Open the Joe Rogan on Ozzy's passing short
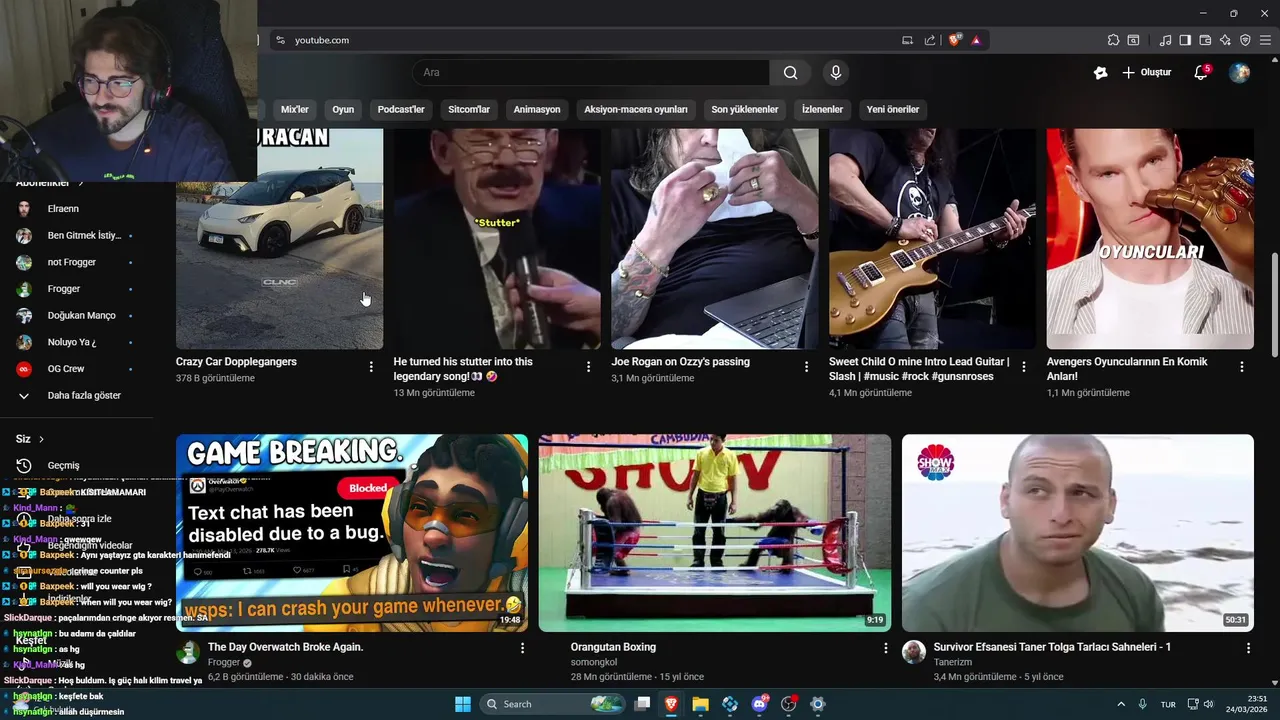The height and width of the screenshot is (720, 1280). 715,239
